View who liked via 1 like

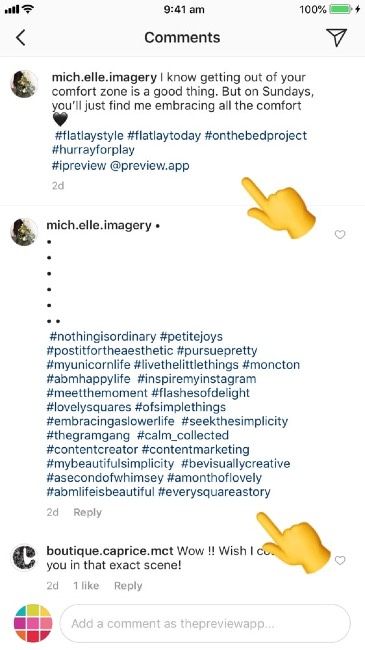click(x=86, y=585)
